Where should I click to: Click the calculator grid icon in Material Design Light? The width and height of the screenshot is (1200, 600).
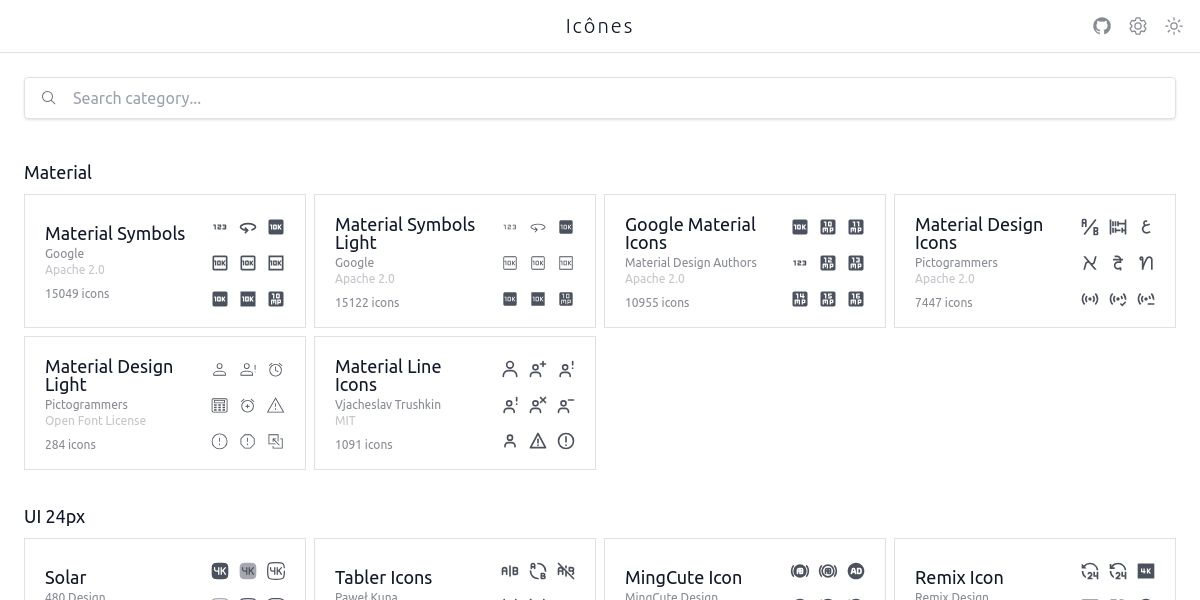[x=220, y=405]
